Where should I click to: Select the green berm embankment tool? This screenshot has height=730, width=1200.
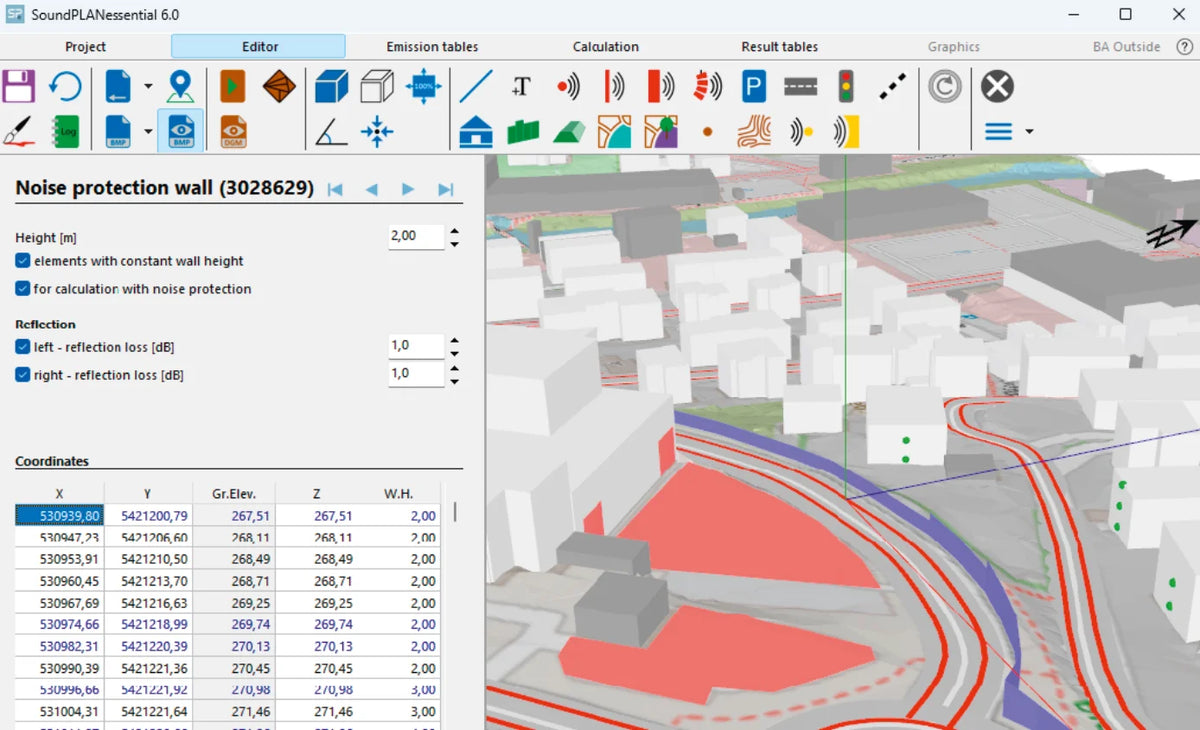point(569,131)
